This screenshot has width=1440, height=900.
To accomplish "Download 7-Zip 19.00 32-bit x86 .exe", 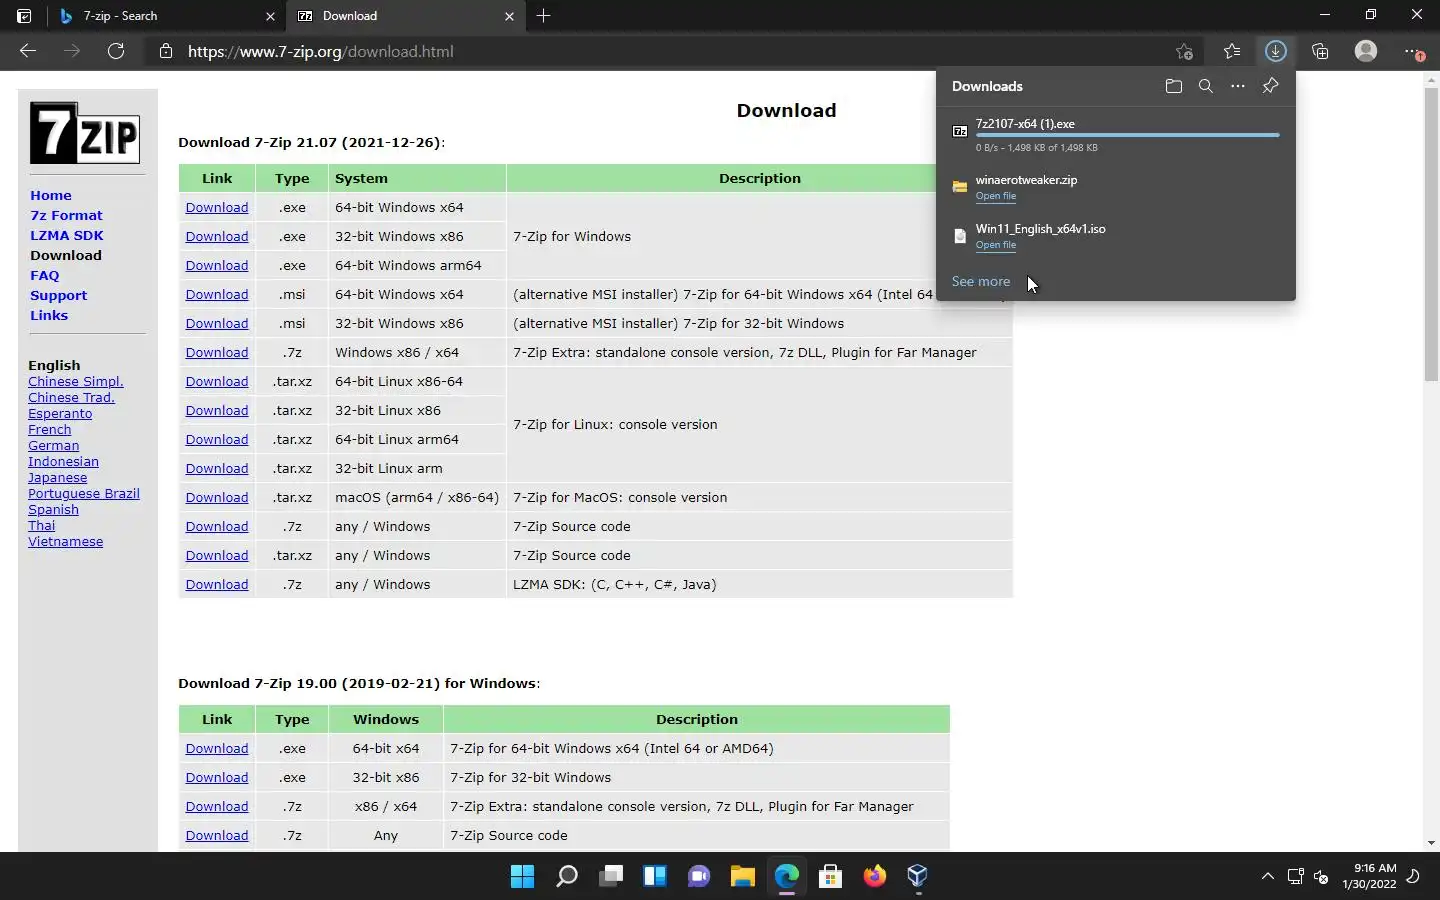I will click(217, 778).
